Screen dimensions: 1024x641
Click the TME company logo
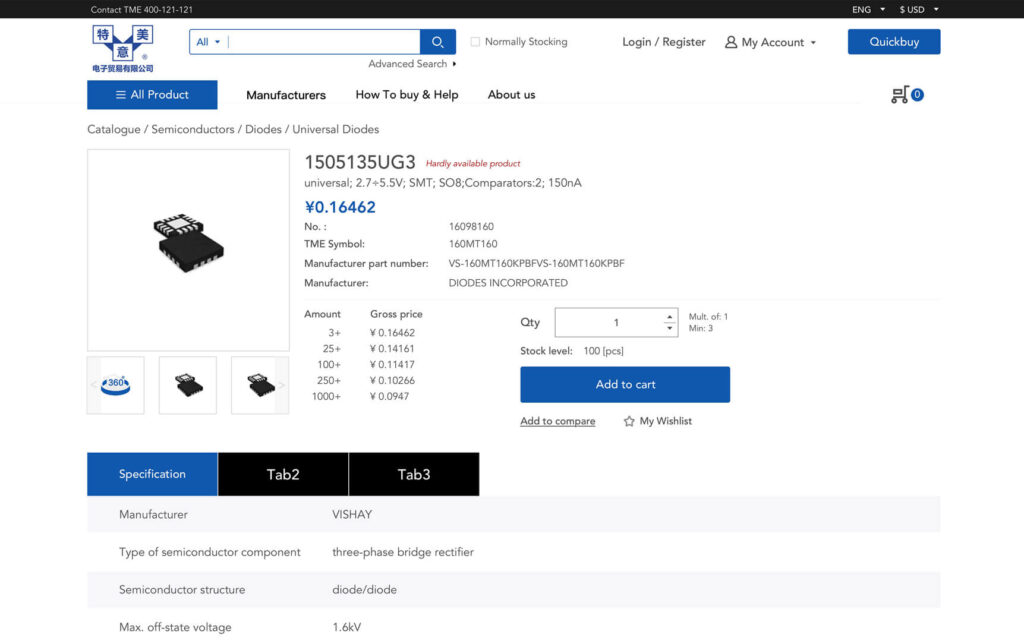point(123,48)
